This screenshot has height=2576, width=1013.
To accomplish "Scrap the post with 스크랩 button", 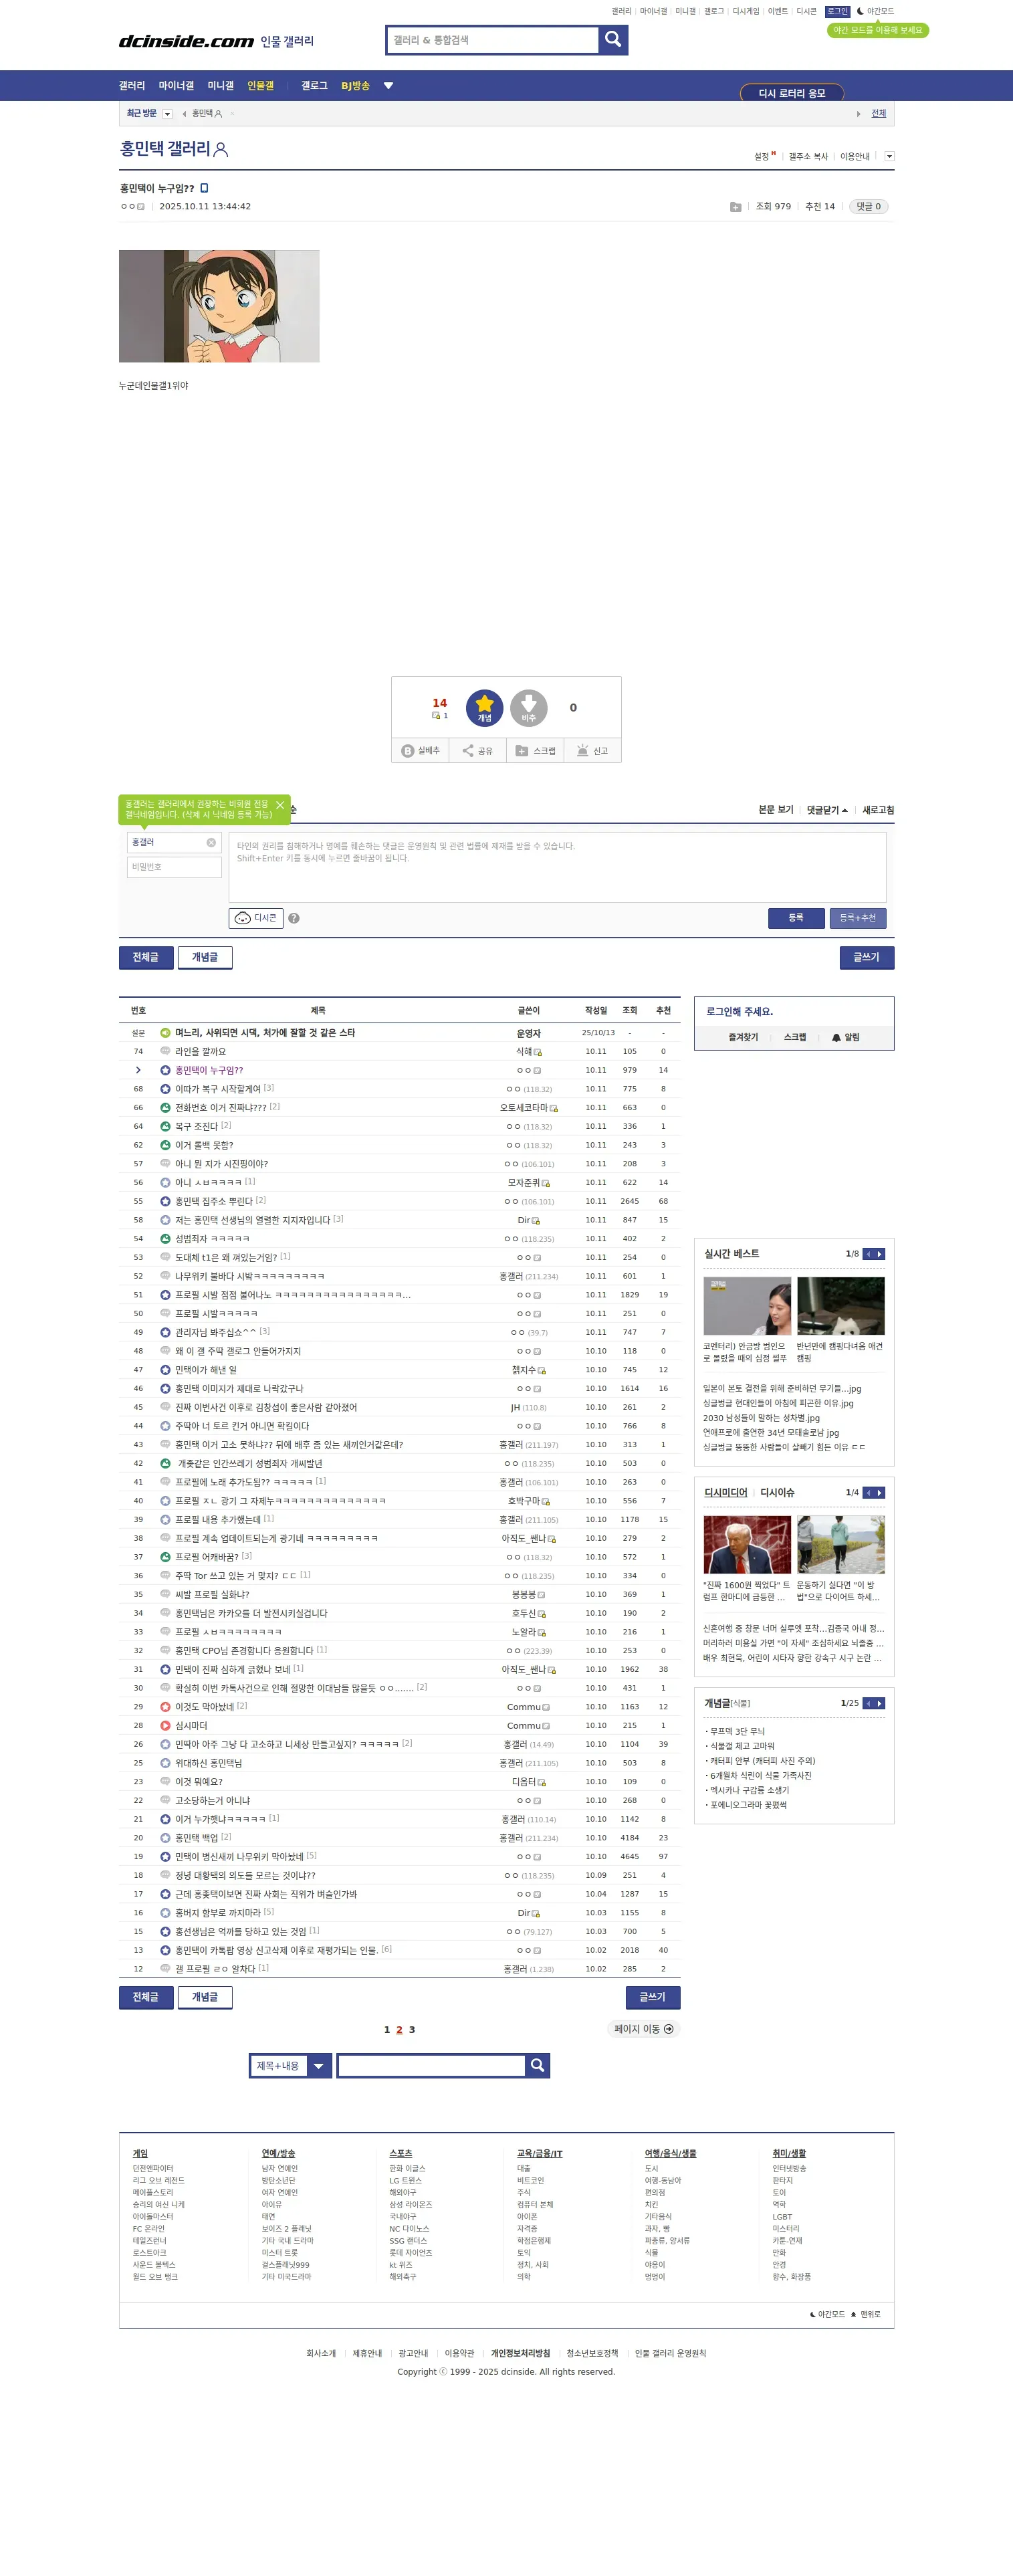I will (535, 750).
